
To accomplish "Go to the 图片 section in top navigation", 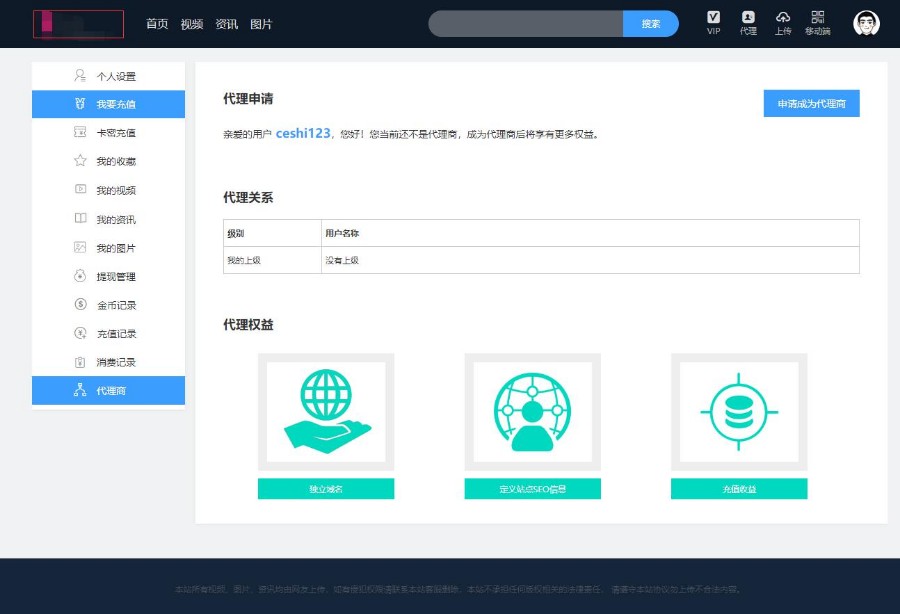I will [x=262, y=24].
